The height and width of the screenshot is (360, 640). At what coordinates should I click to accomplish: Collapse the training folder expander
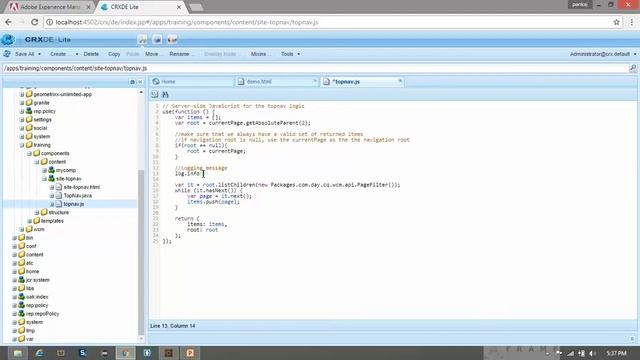22,145
